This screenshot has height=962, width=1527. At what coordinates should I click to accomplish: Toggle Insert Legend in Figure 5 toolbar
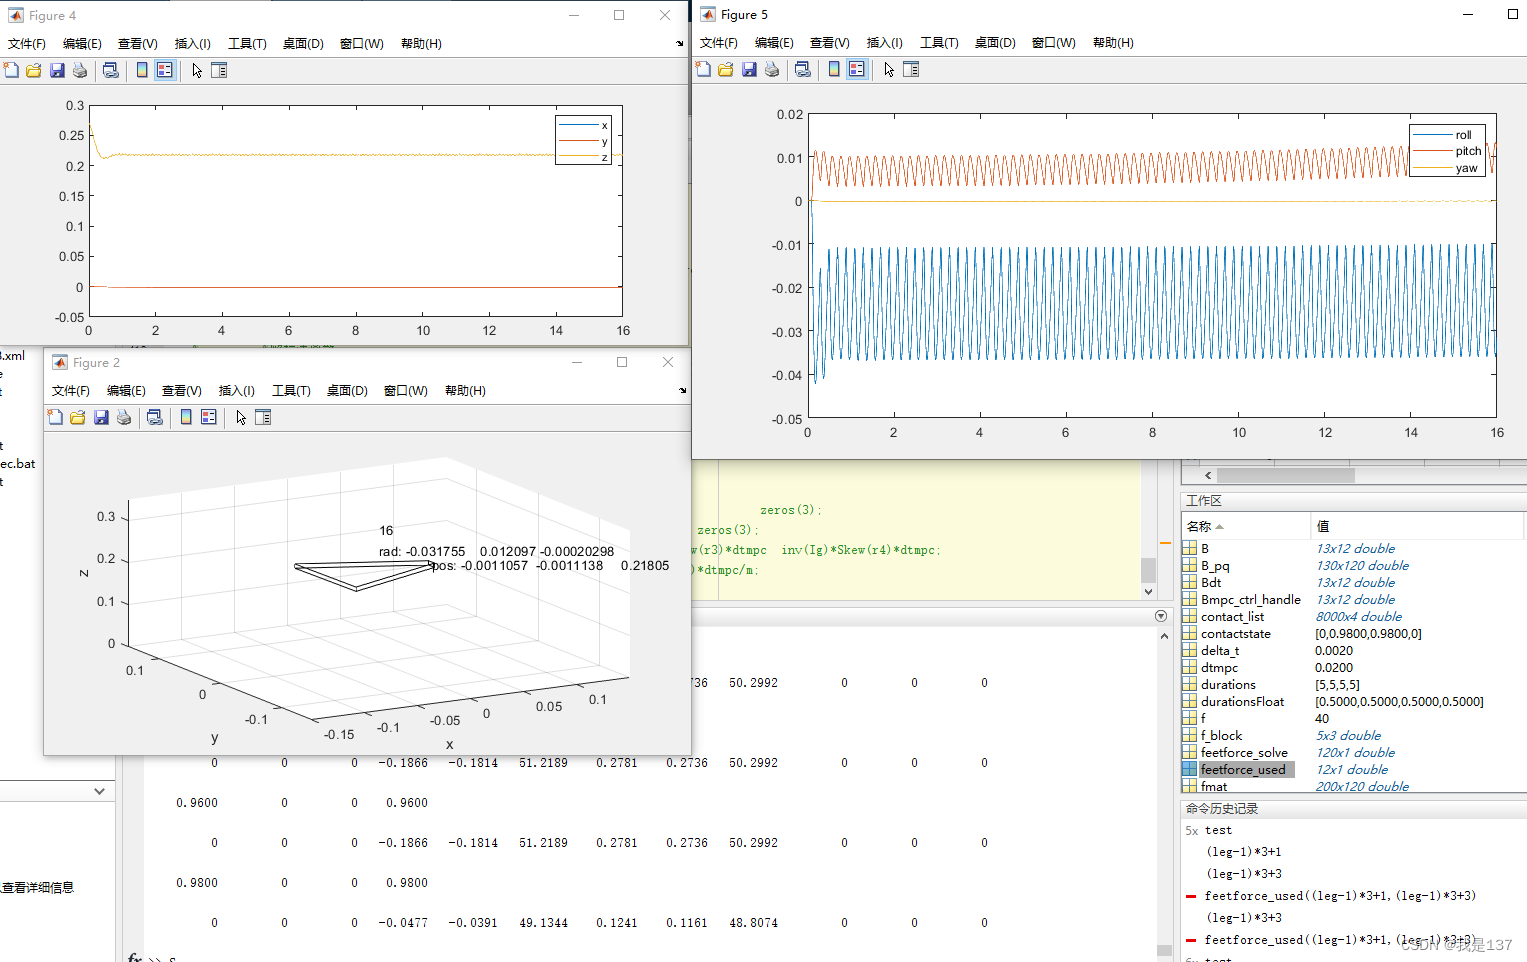(x=857, y=69)
